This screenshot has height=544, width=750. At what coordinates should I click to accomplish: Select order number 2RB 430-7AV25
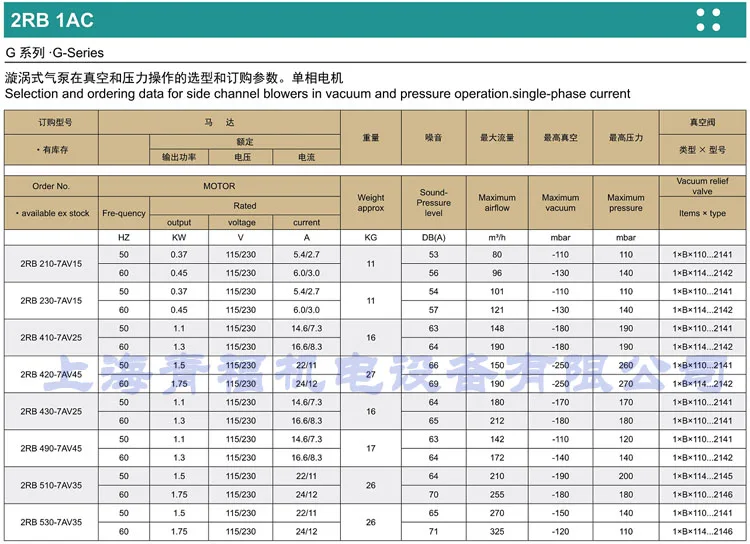[x=51, y=411]
